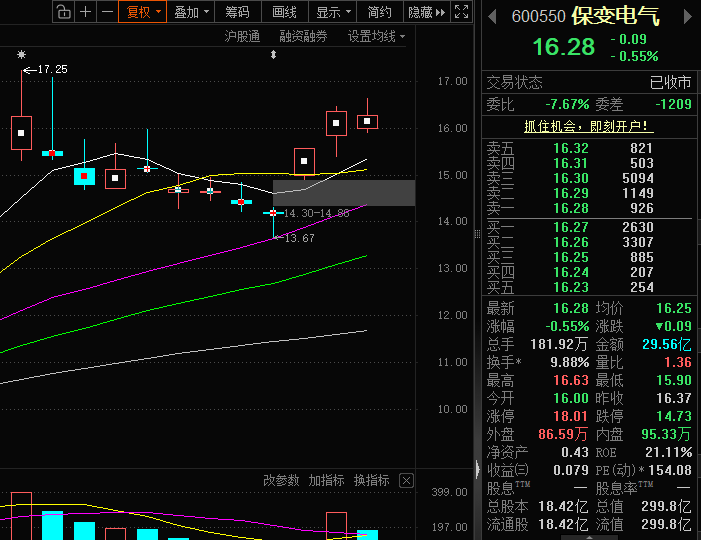Click the 金额 value 29.56亿

pyautogui.click(x=667, y=344)
